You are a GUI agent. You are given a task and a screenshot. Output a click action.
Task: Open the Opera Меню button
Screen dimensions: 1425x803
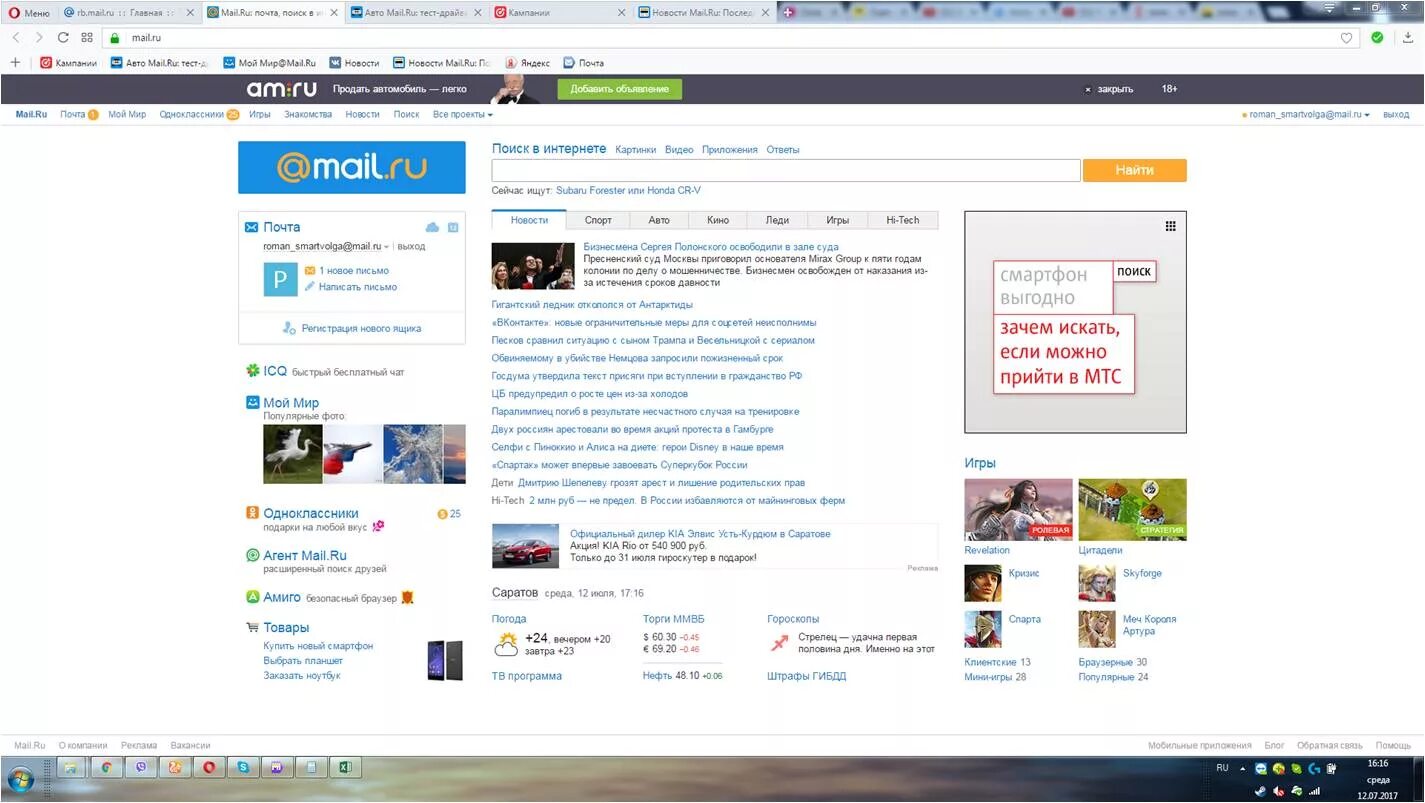[x=29, y=13]
